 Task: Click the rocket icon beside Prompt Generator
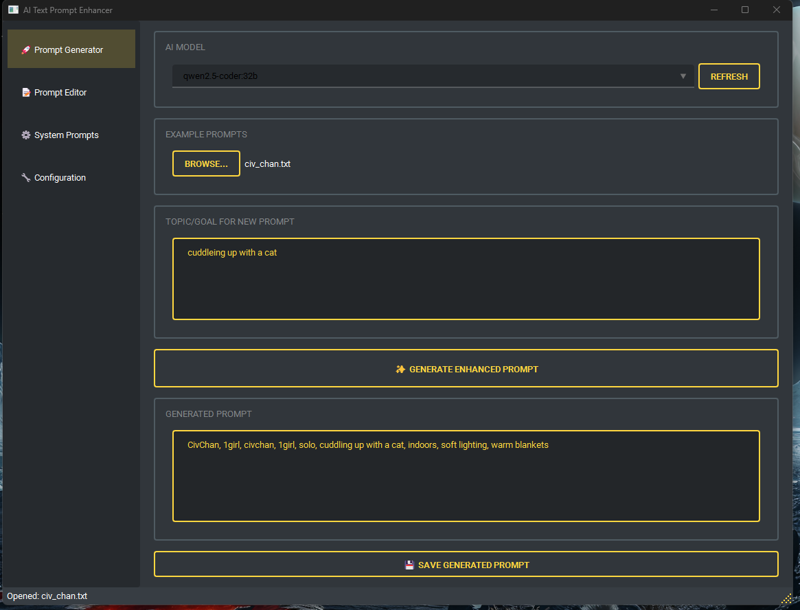coord(26,49)
